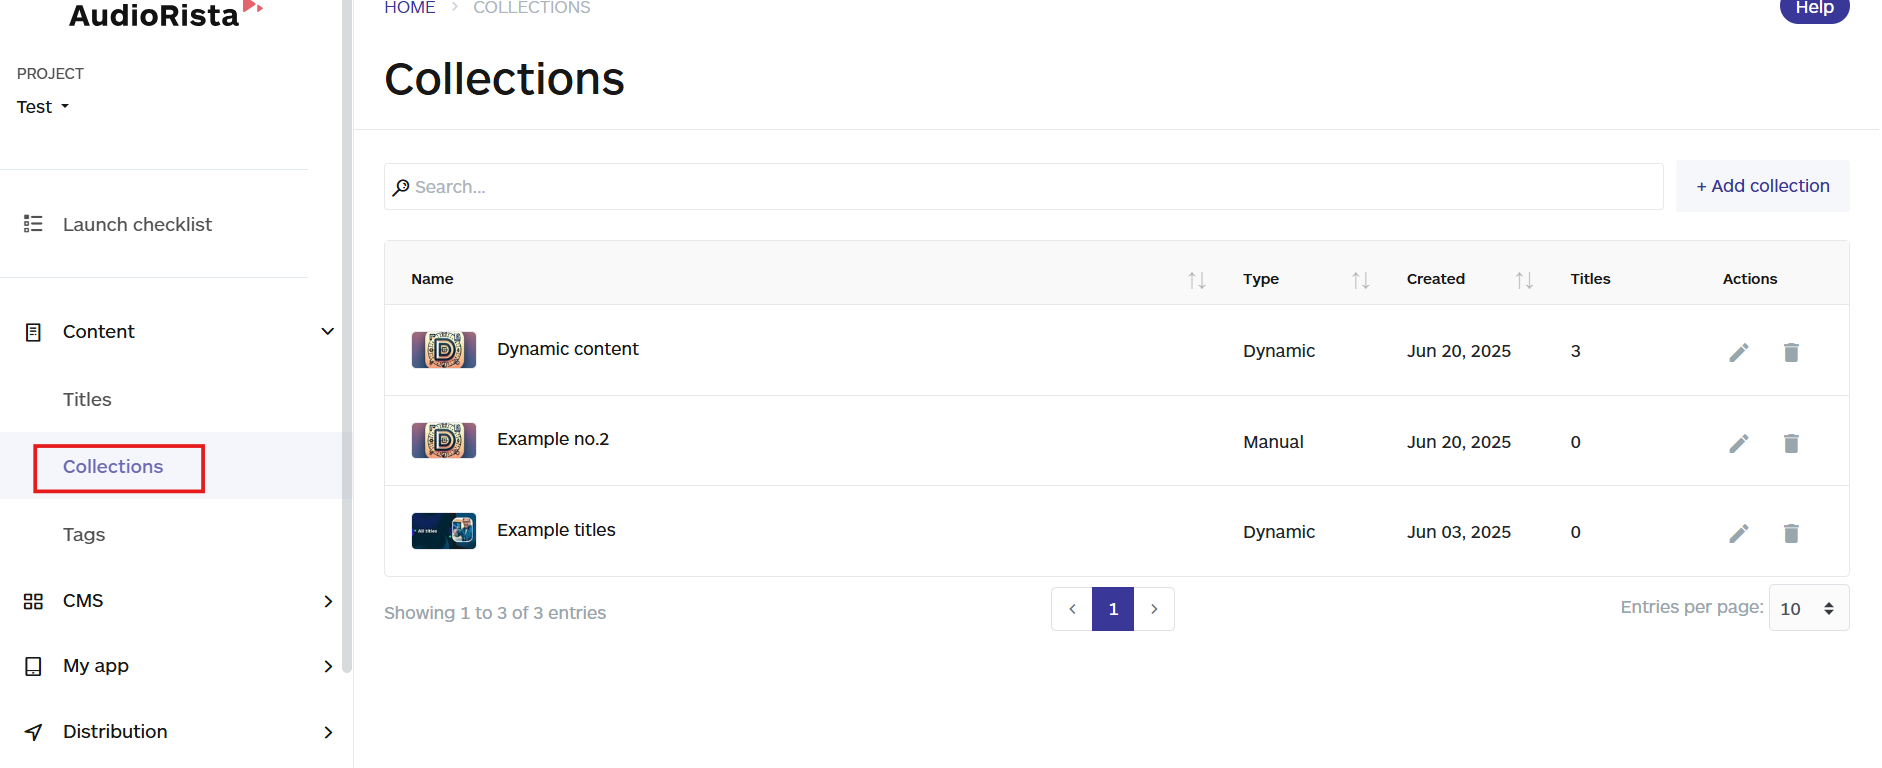Open the Distribution sidebar section

pyautogui.click(x=115, y=732)
